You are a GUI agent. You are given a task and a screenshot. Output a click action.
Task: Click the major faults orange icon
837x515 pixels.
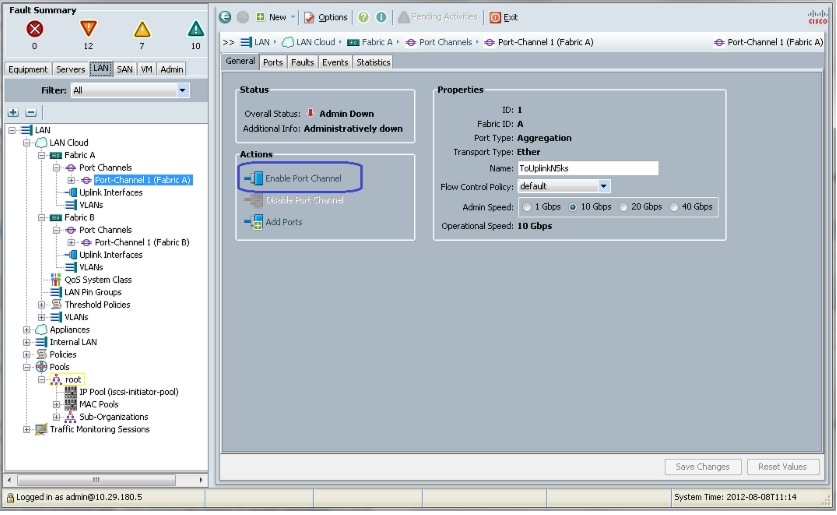point(88,28)
